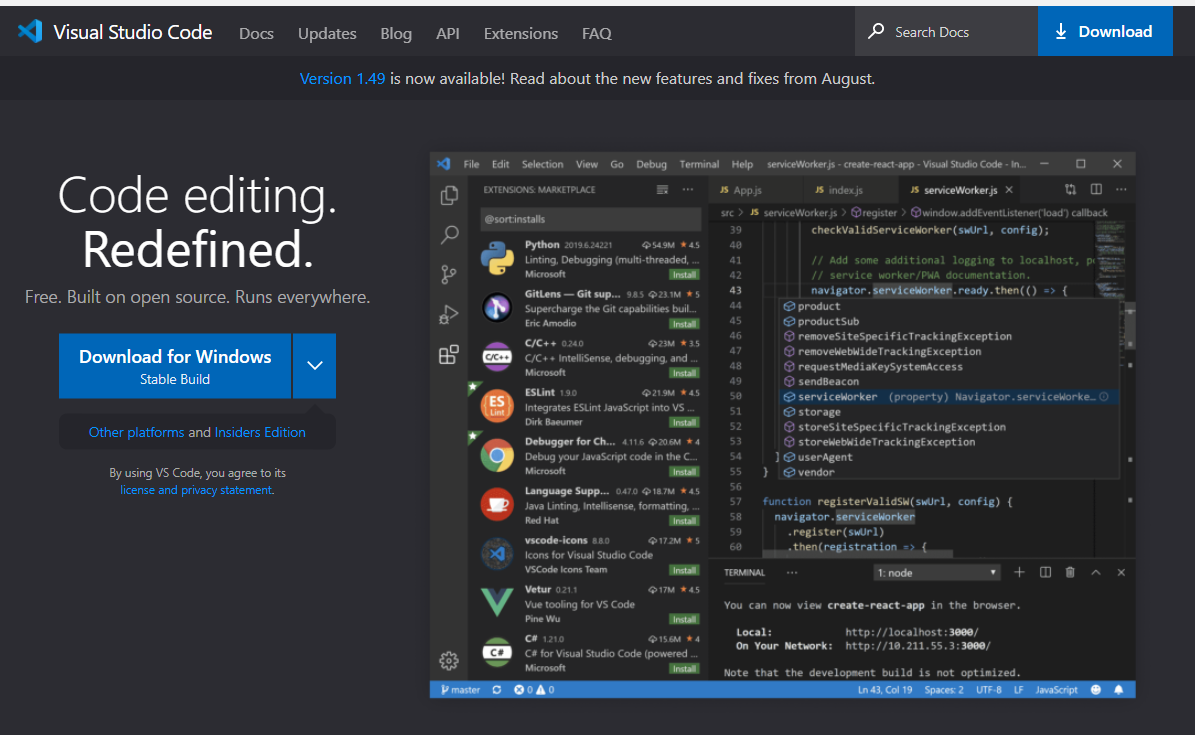This screenshot has height=735, width=1195.
Task: Click the autocomplete list scrollbar
Action: click(1129, 328)
